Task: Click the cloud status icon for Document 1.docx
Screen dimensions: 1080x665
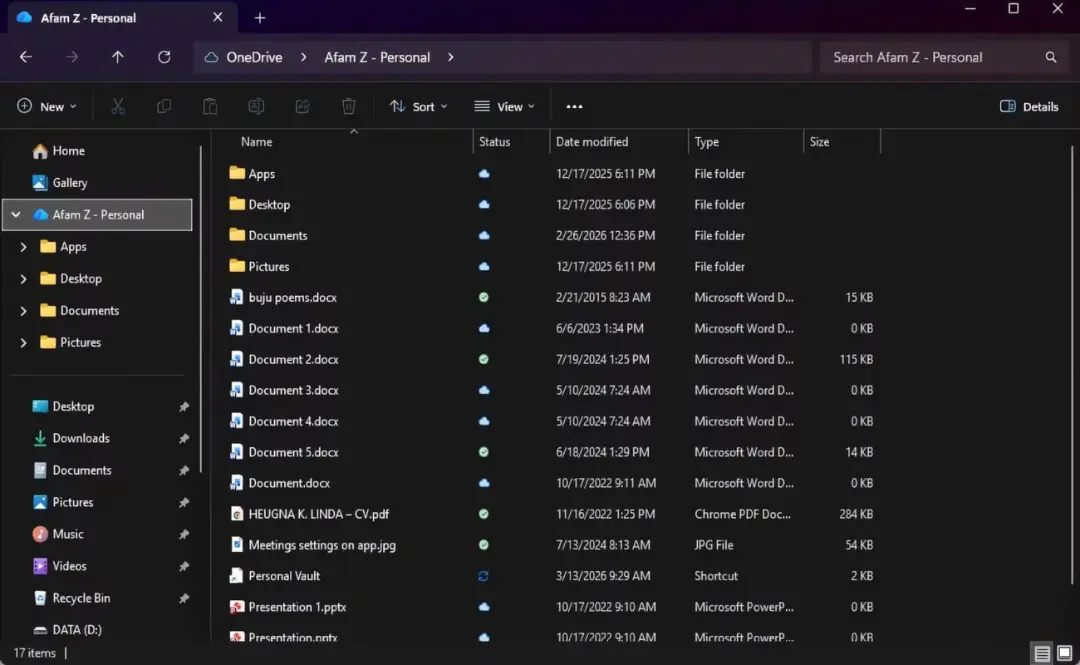Action: click(484, 328)
